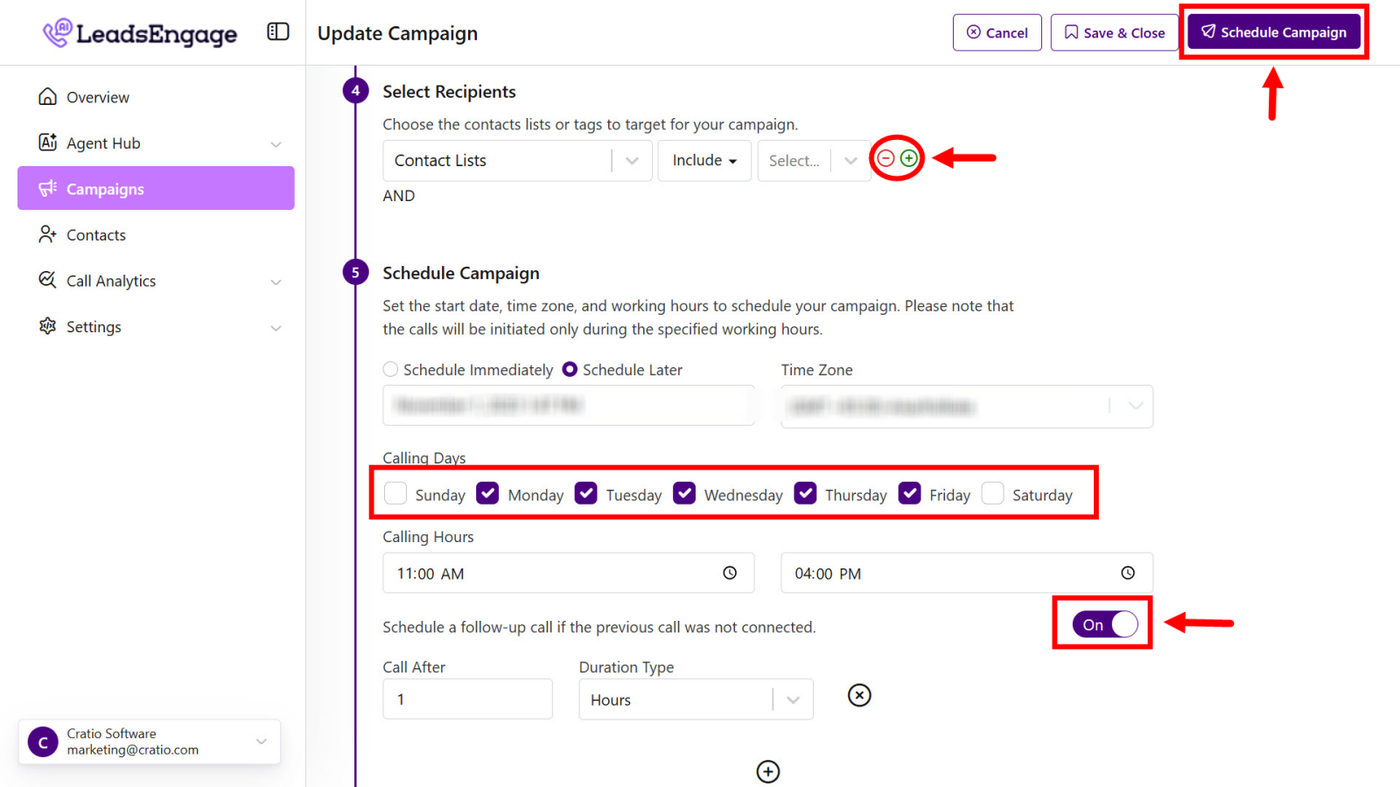Click the green add recipient filter icon
Viewport: 1400px width, 787px height.
(x=908, y=158)
